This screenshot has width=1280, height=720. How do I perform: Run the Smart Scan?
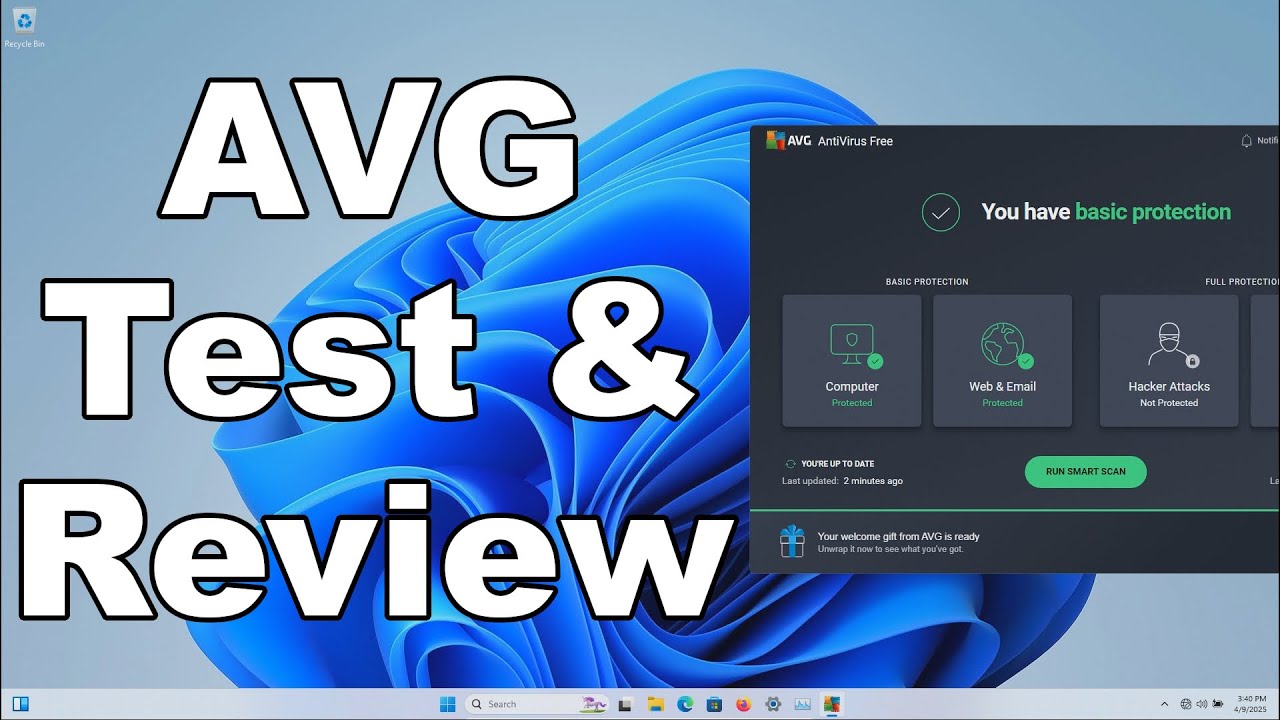(x=1086, y=472)
